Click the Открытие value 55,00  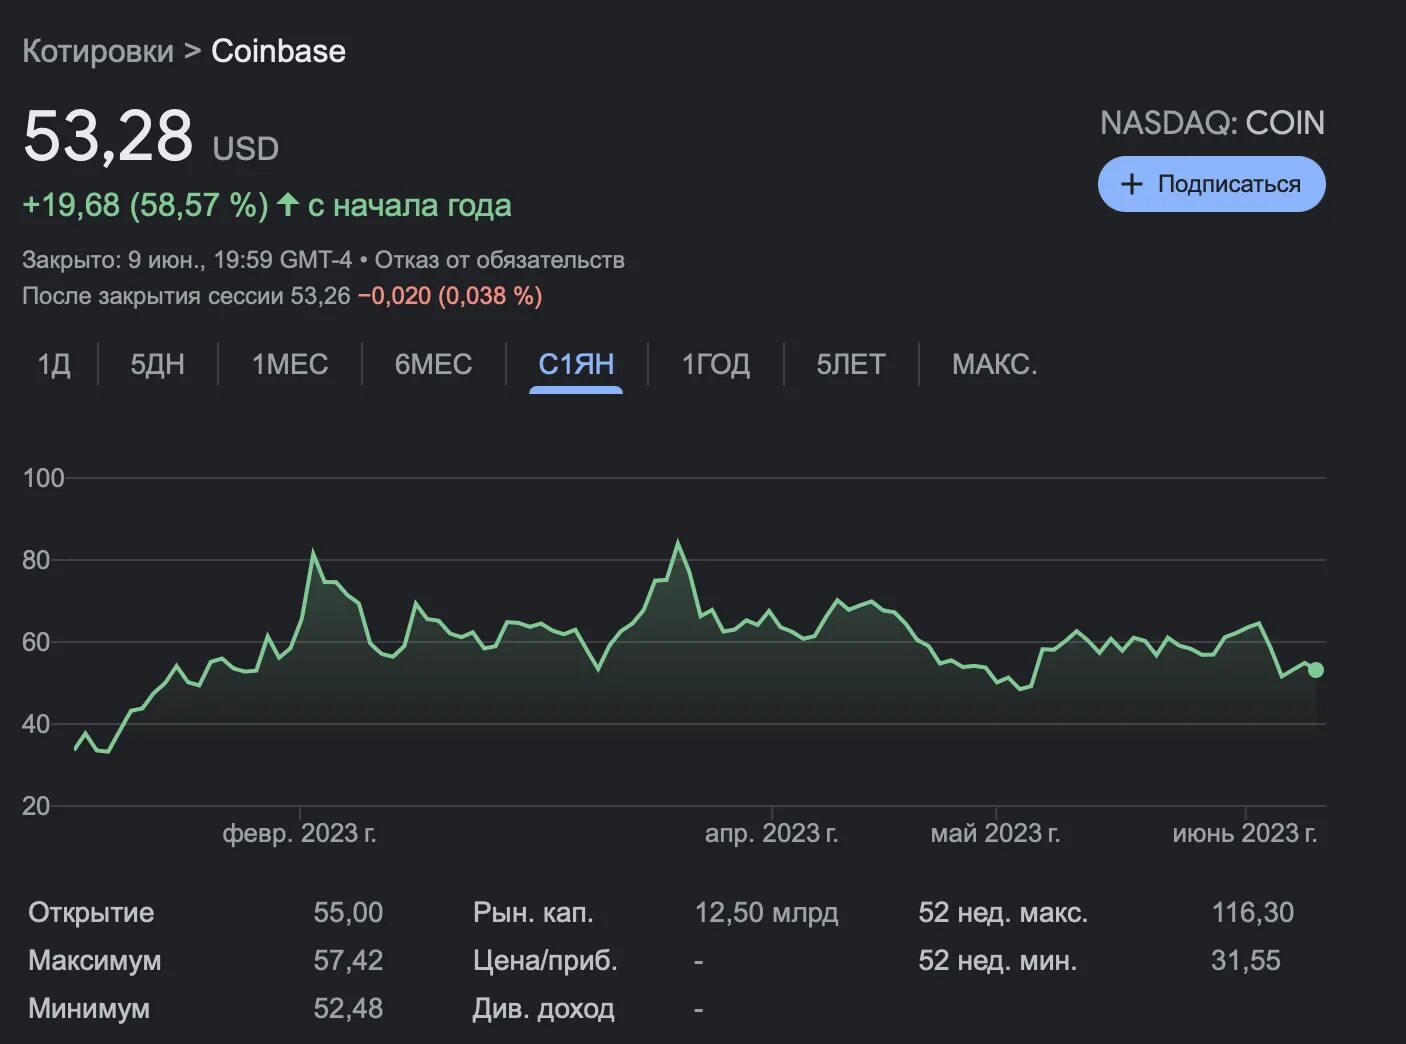tap(348, 912)
